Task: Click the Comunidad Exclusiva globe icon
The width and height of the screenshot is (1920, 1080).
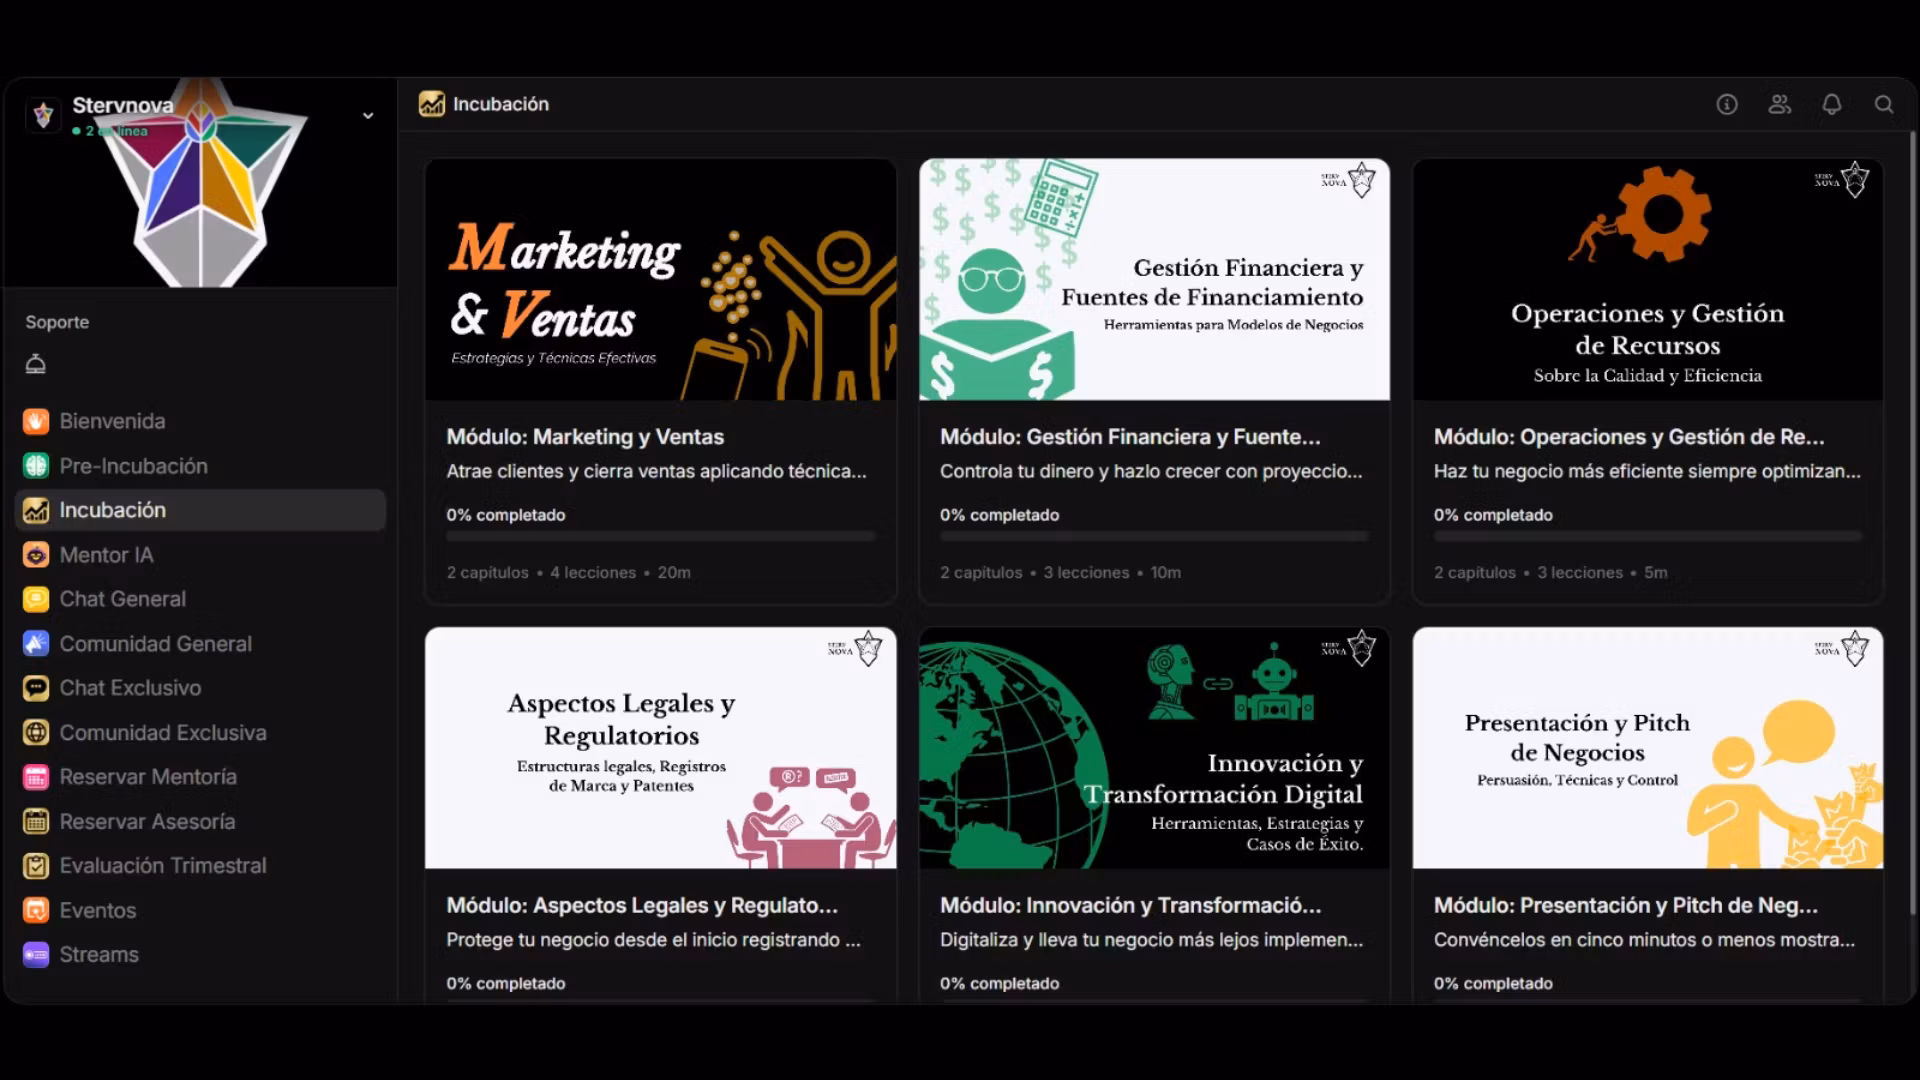Action: [36, 733]
